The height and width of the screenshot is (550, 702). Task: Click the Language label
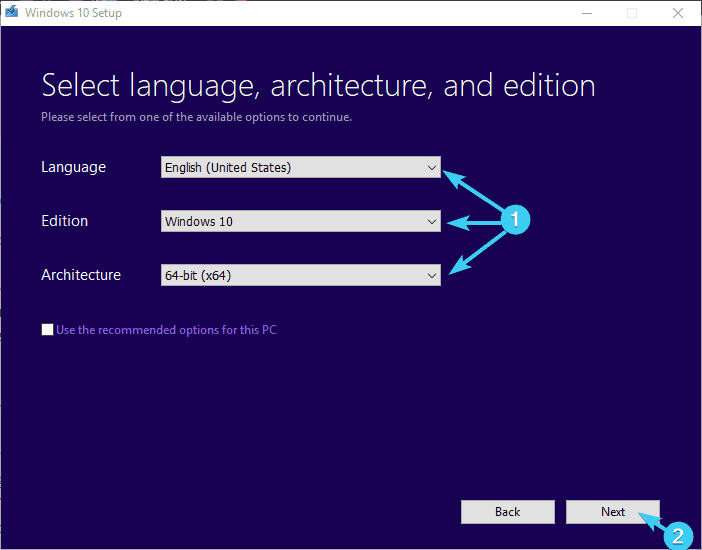[x=73, y=167]
